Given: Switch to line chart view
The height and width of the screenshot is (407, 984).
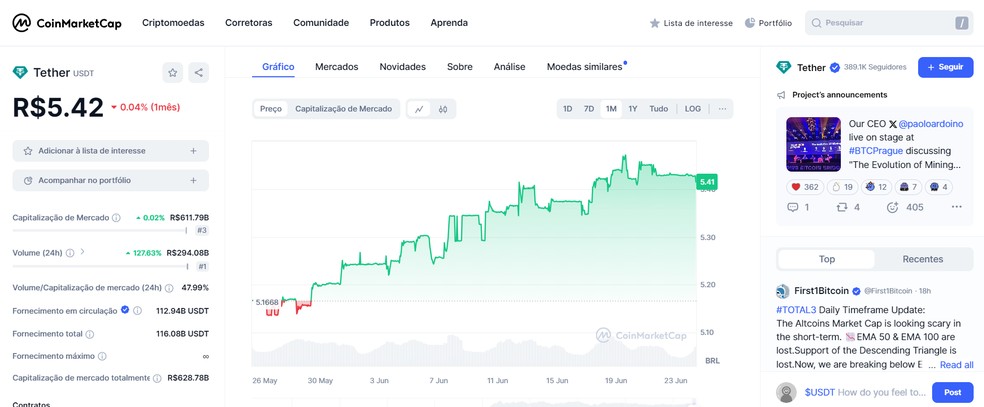Looking at the screenshot, I should pyautogui.click(x=419, y=109).
